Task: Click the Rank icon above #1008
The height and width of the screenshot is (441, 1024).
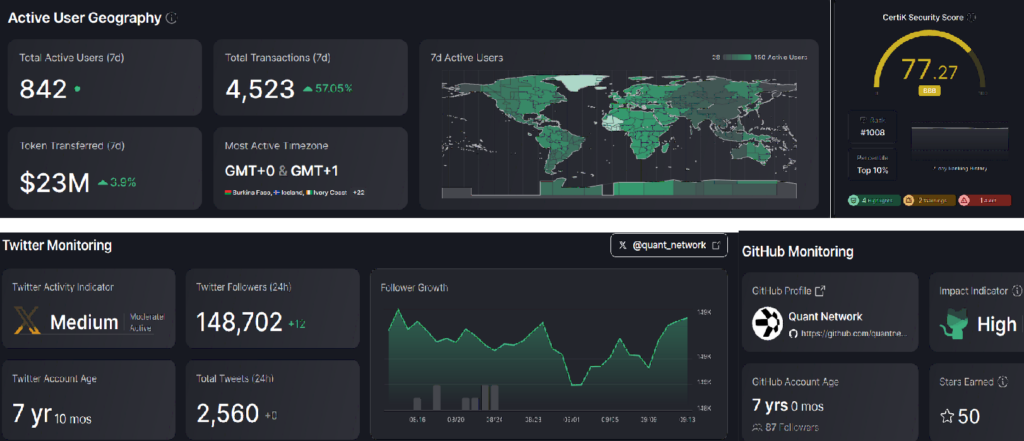Action: tap(862, 121)
